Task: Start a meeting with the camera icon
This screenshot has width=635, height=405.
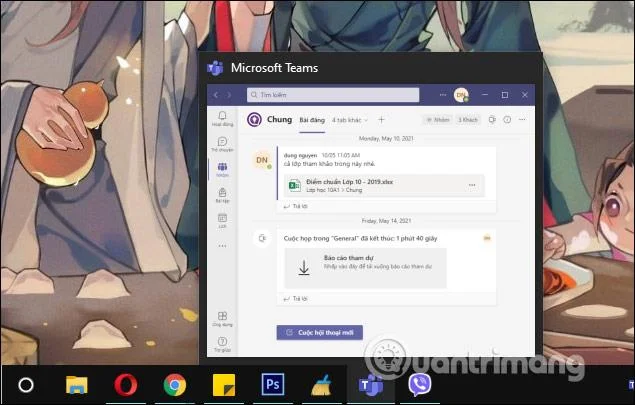Action: point(492,119)
